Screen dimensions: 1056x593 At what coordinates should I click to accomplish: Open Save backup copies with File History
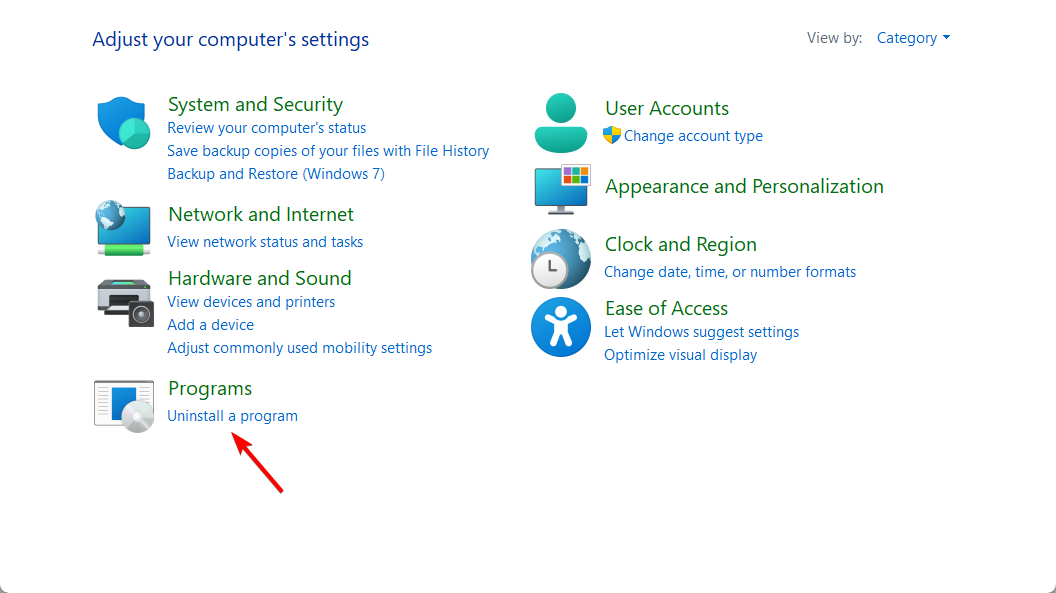coord(328,151)
